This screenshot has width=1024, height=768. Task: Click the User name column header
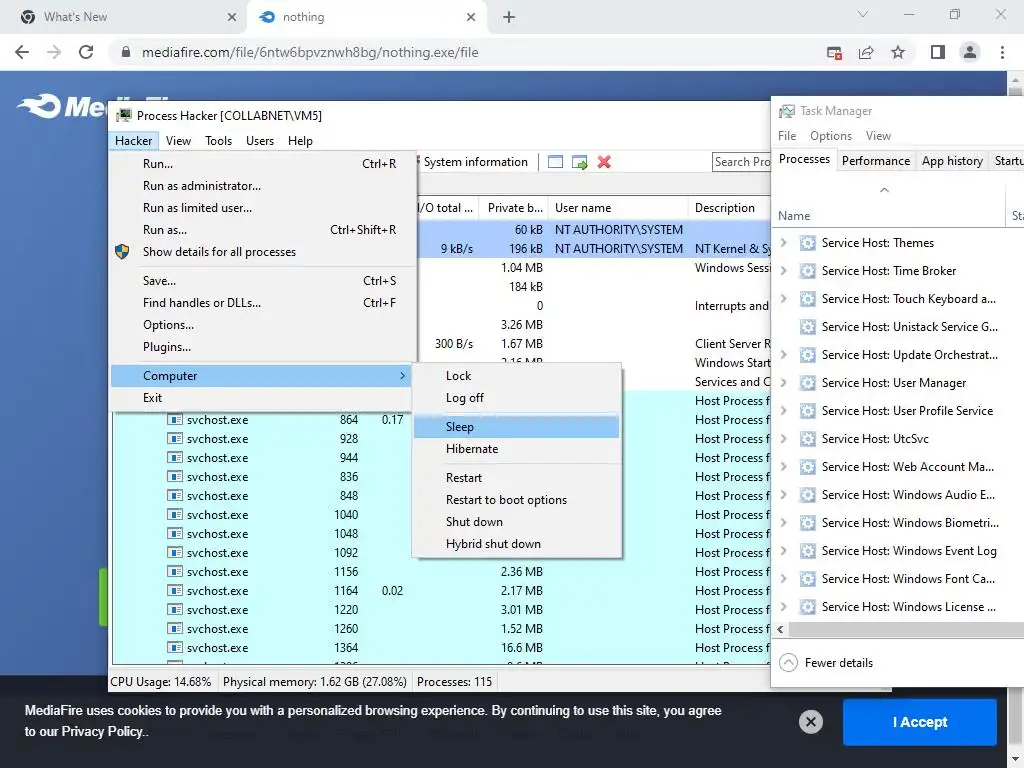618,208
